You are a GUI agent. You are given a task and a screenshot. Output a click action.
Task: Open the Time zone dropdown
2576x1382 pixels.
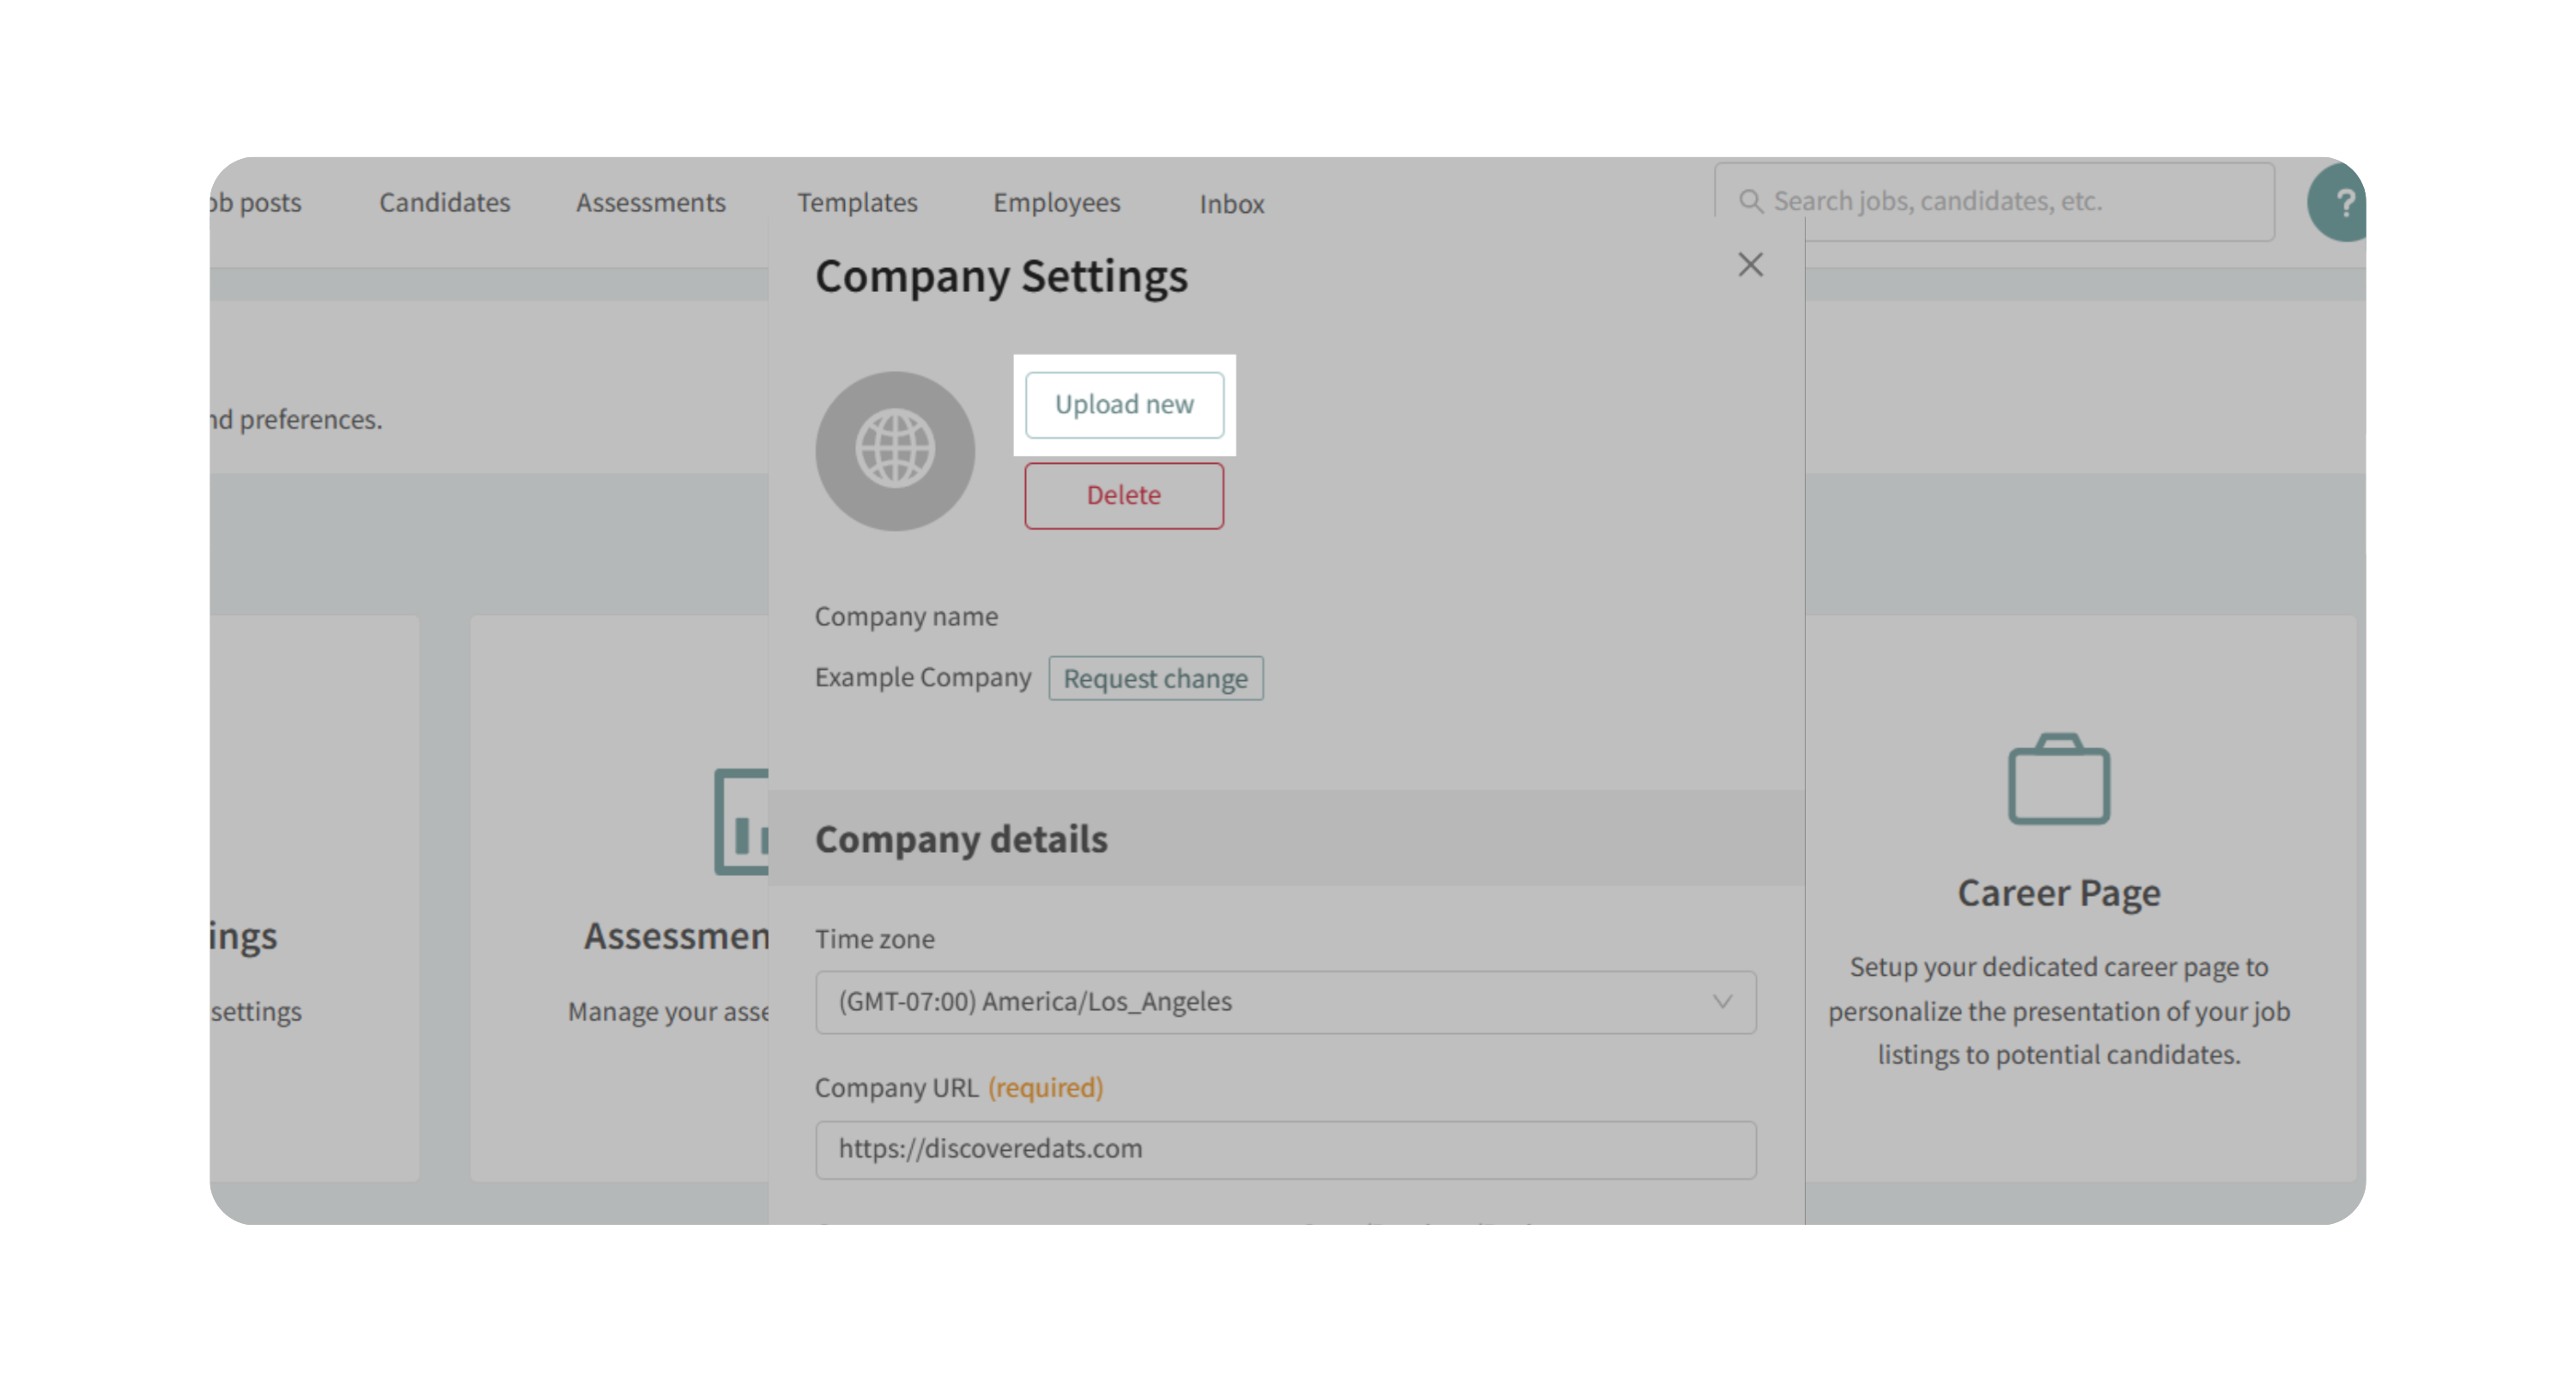1284,1002
